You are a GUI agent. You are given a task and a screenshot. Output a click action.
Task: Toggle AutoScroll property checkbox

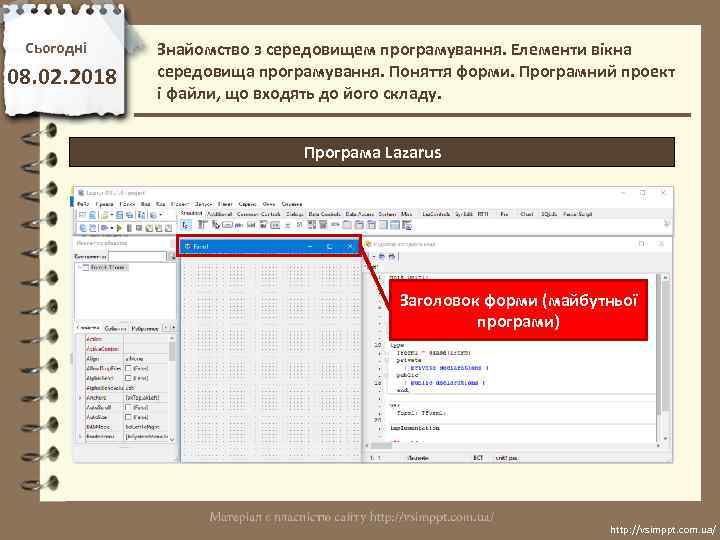(x=129, y=407)
